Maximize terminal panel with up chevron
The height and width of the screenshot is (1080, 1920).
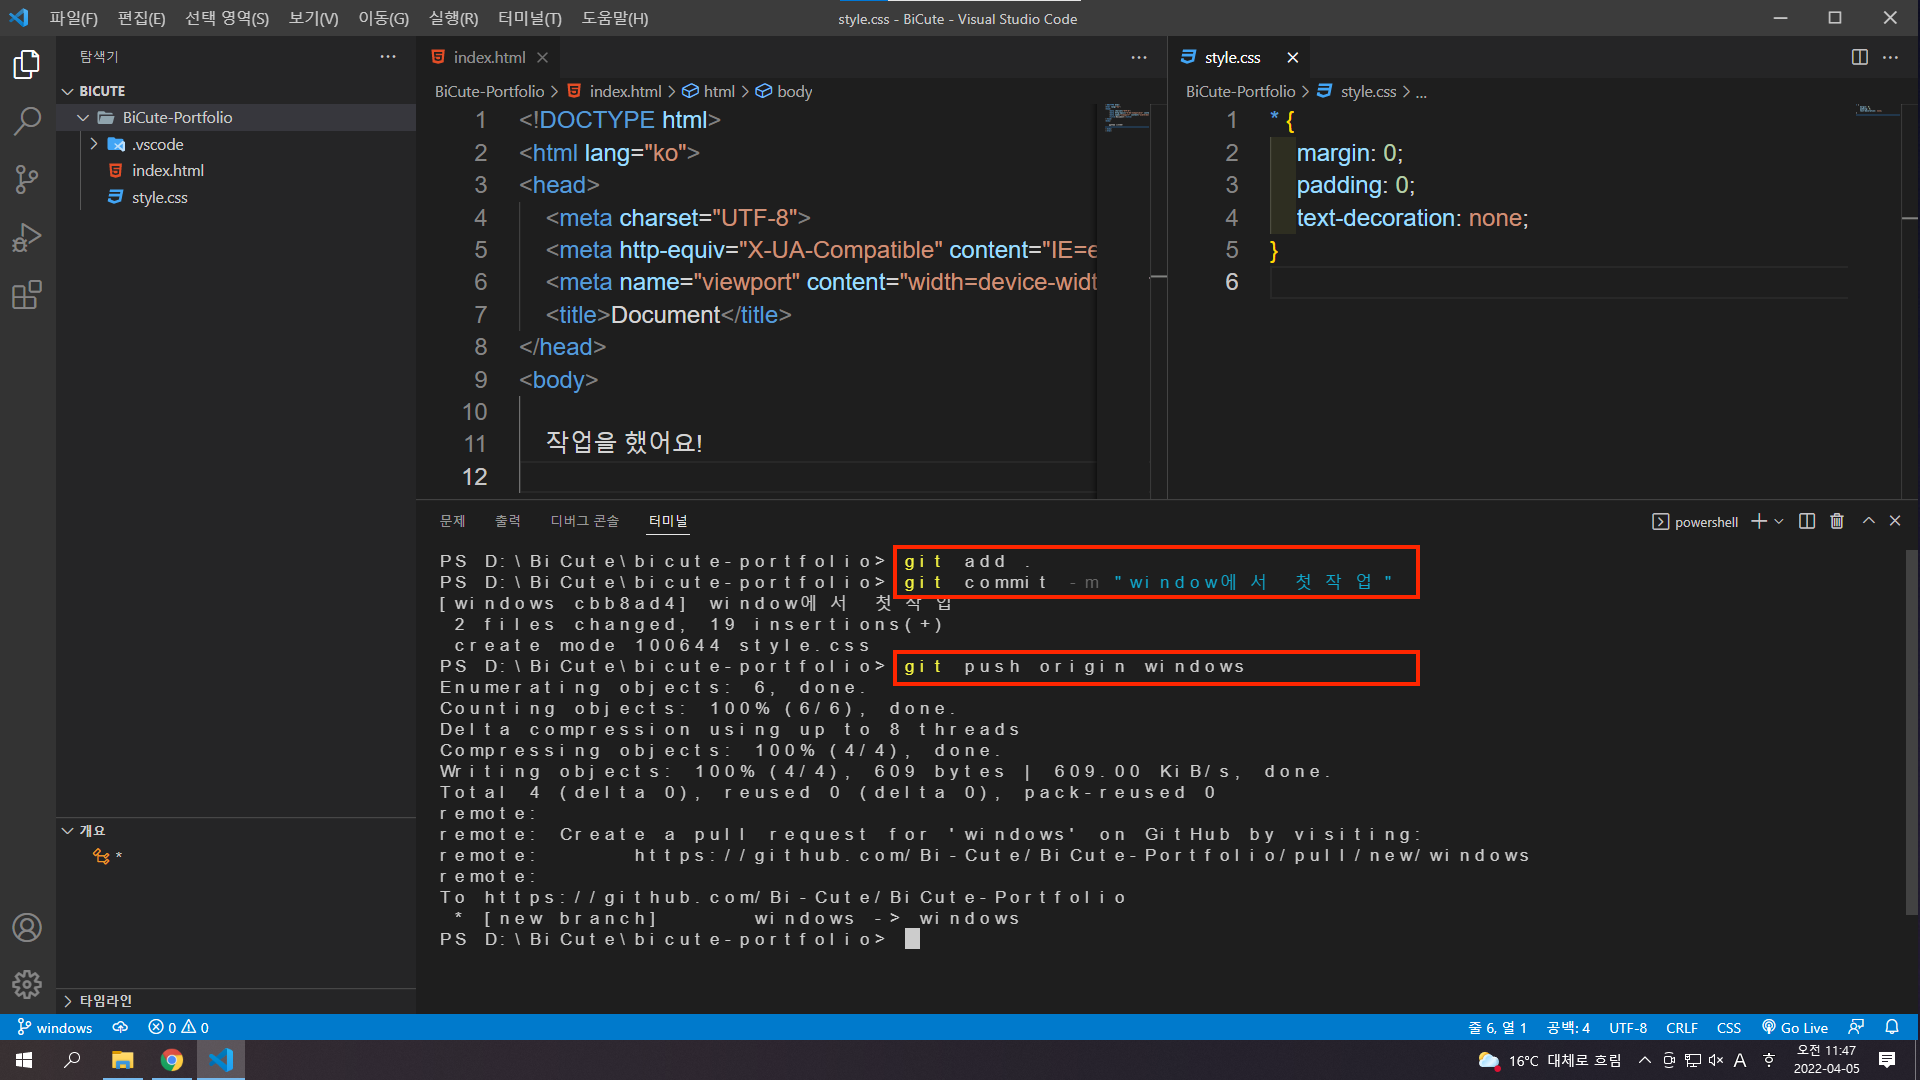pos(1868,521)
